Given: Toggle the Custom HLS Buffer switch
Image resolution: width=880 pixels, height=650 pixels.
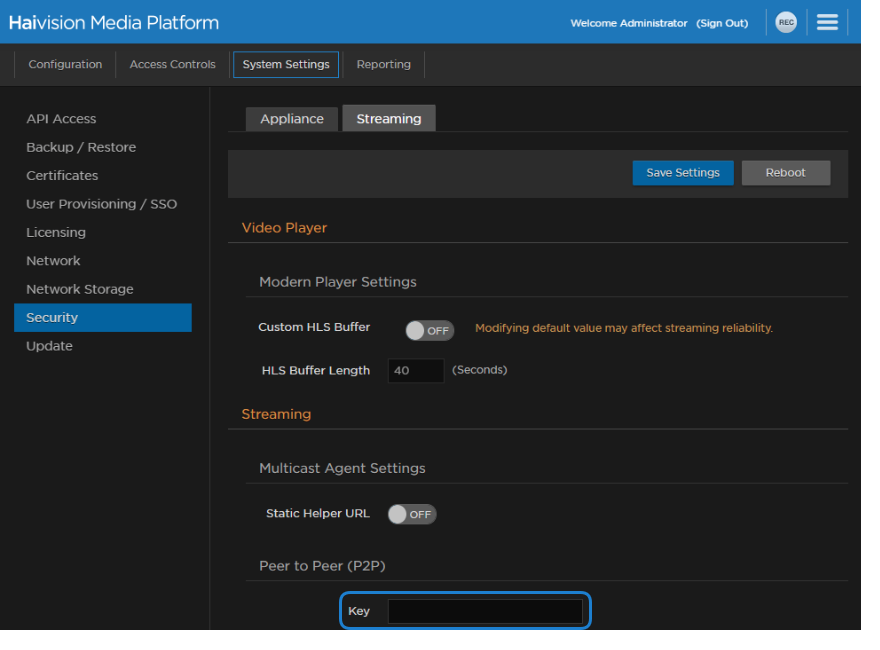Looking at the screenshot, I should pyautogui.click(x=429, y=330).
